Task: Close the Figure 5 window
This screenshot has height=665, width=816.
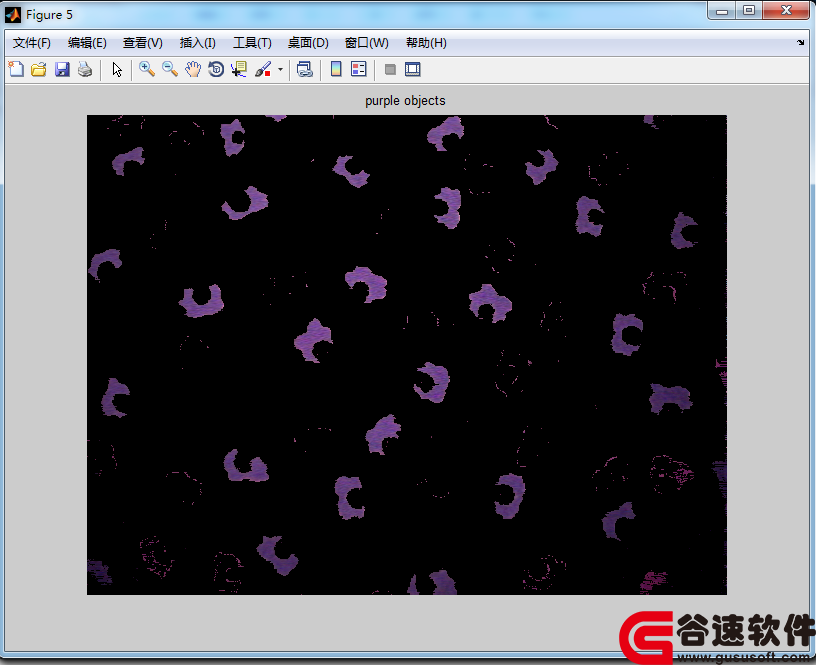Action: 786,11
